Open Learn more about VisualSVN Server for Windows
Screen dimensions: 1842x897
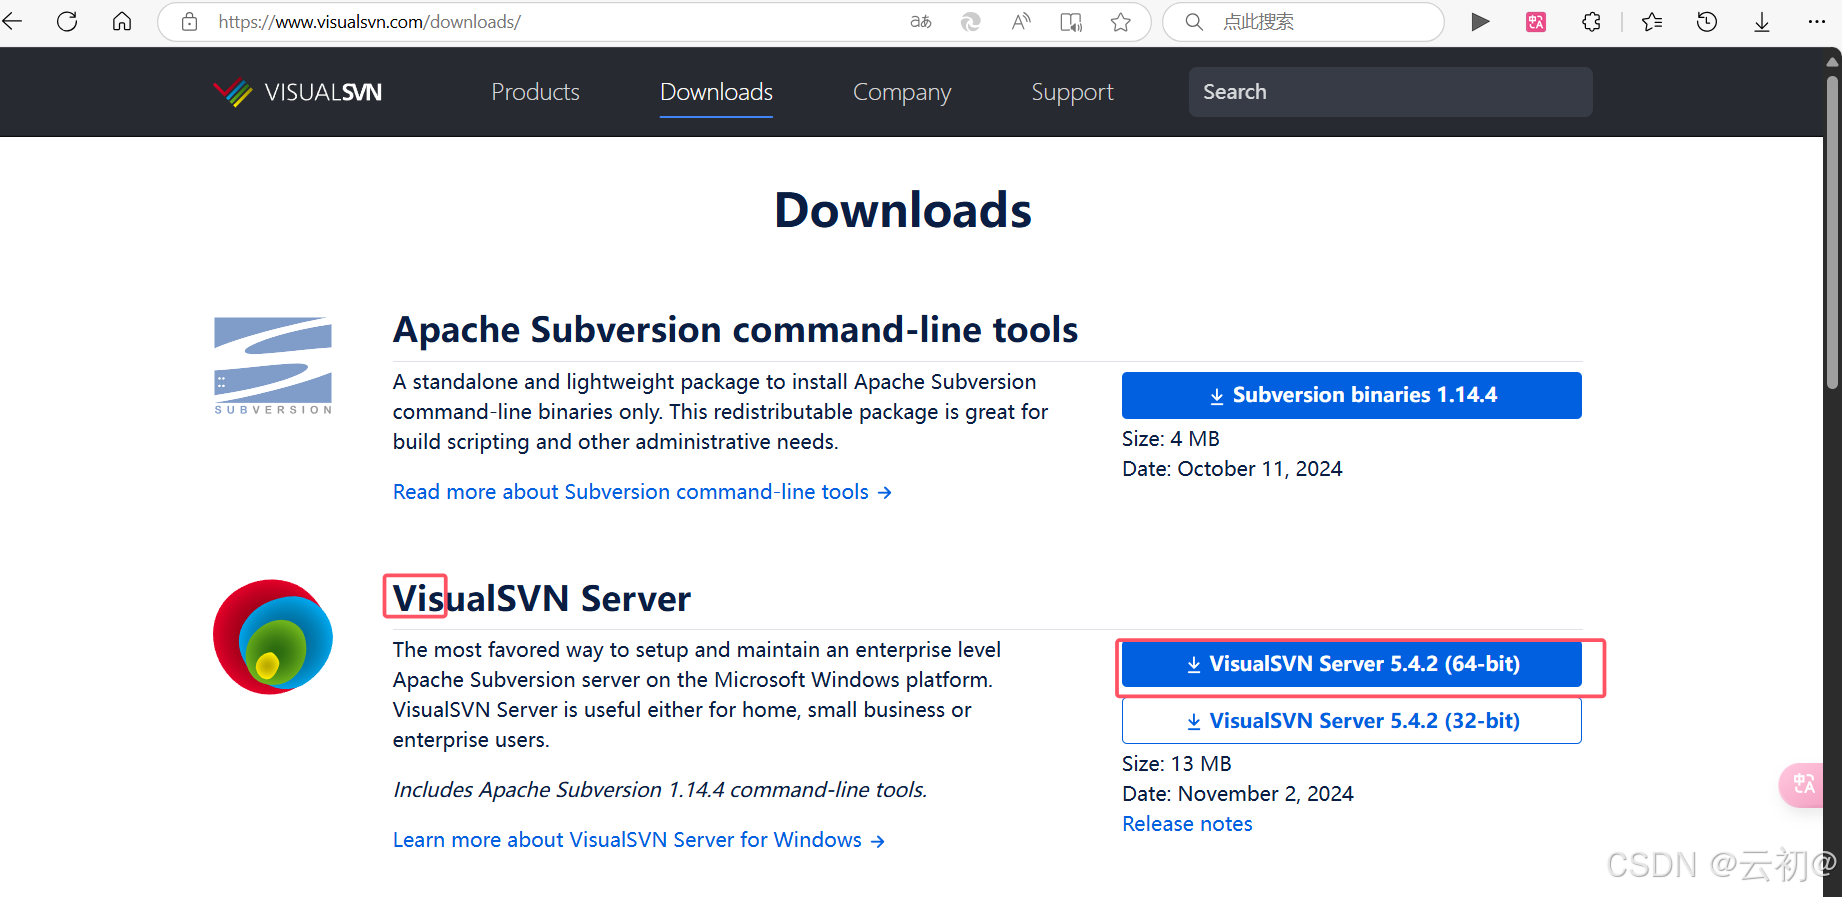[x=638, y=840]
